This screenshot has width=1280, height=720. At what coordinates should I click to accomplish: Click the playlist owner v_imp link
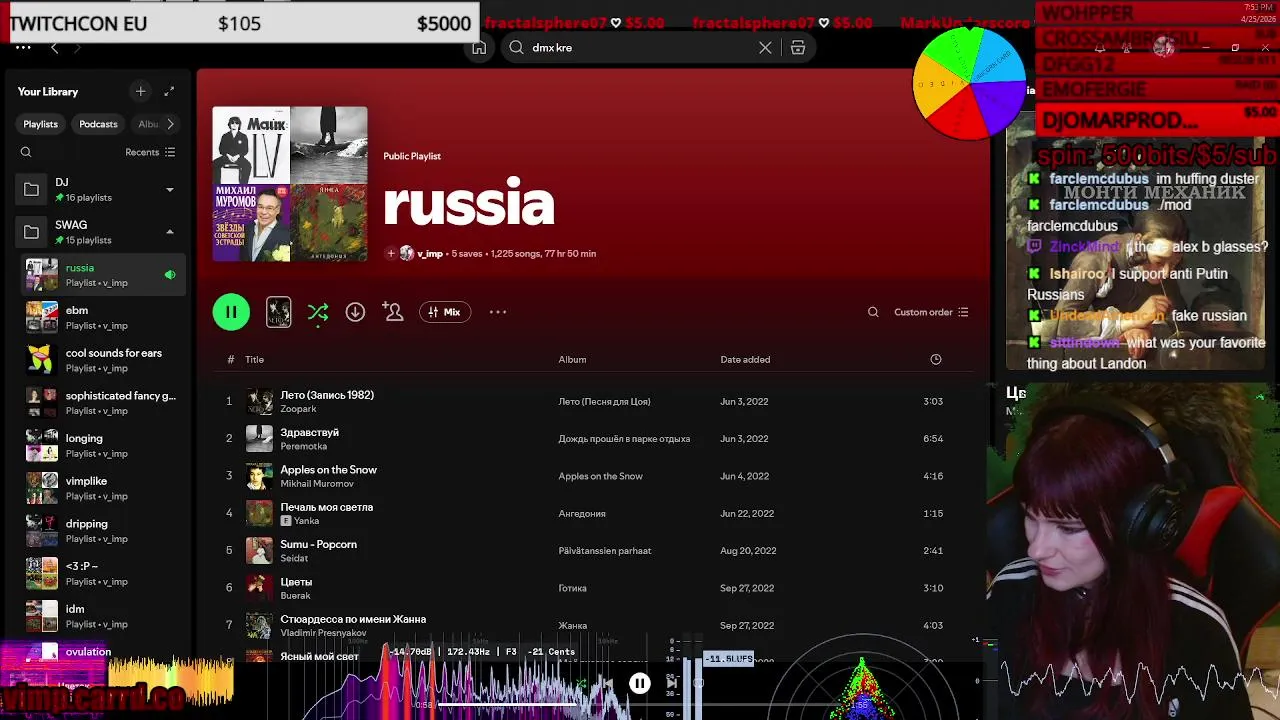point(430,254)
